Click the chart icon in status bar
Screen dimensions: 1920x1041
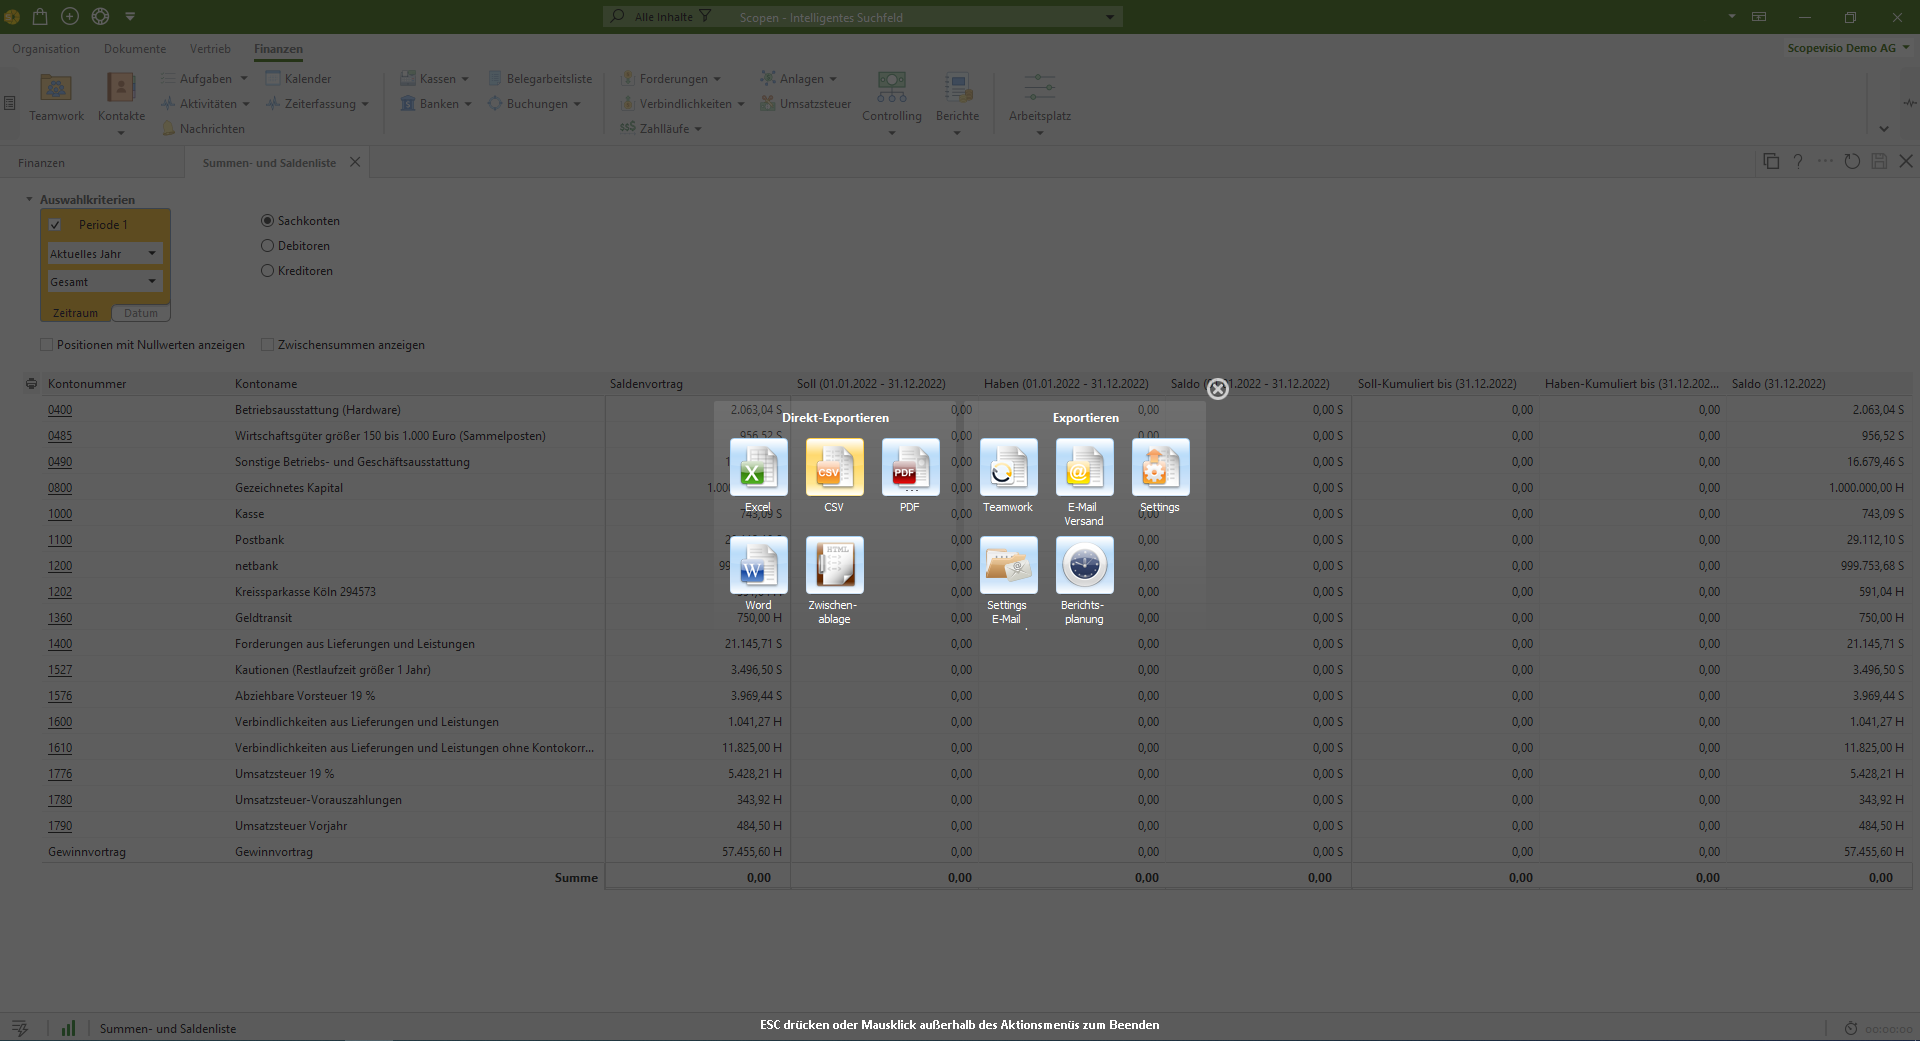(x=68, y=1028)
